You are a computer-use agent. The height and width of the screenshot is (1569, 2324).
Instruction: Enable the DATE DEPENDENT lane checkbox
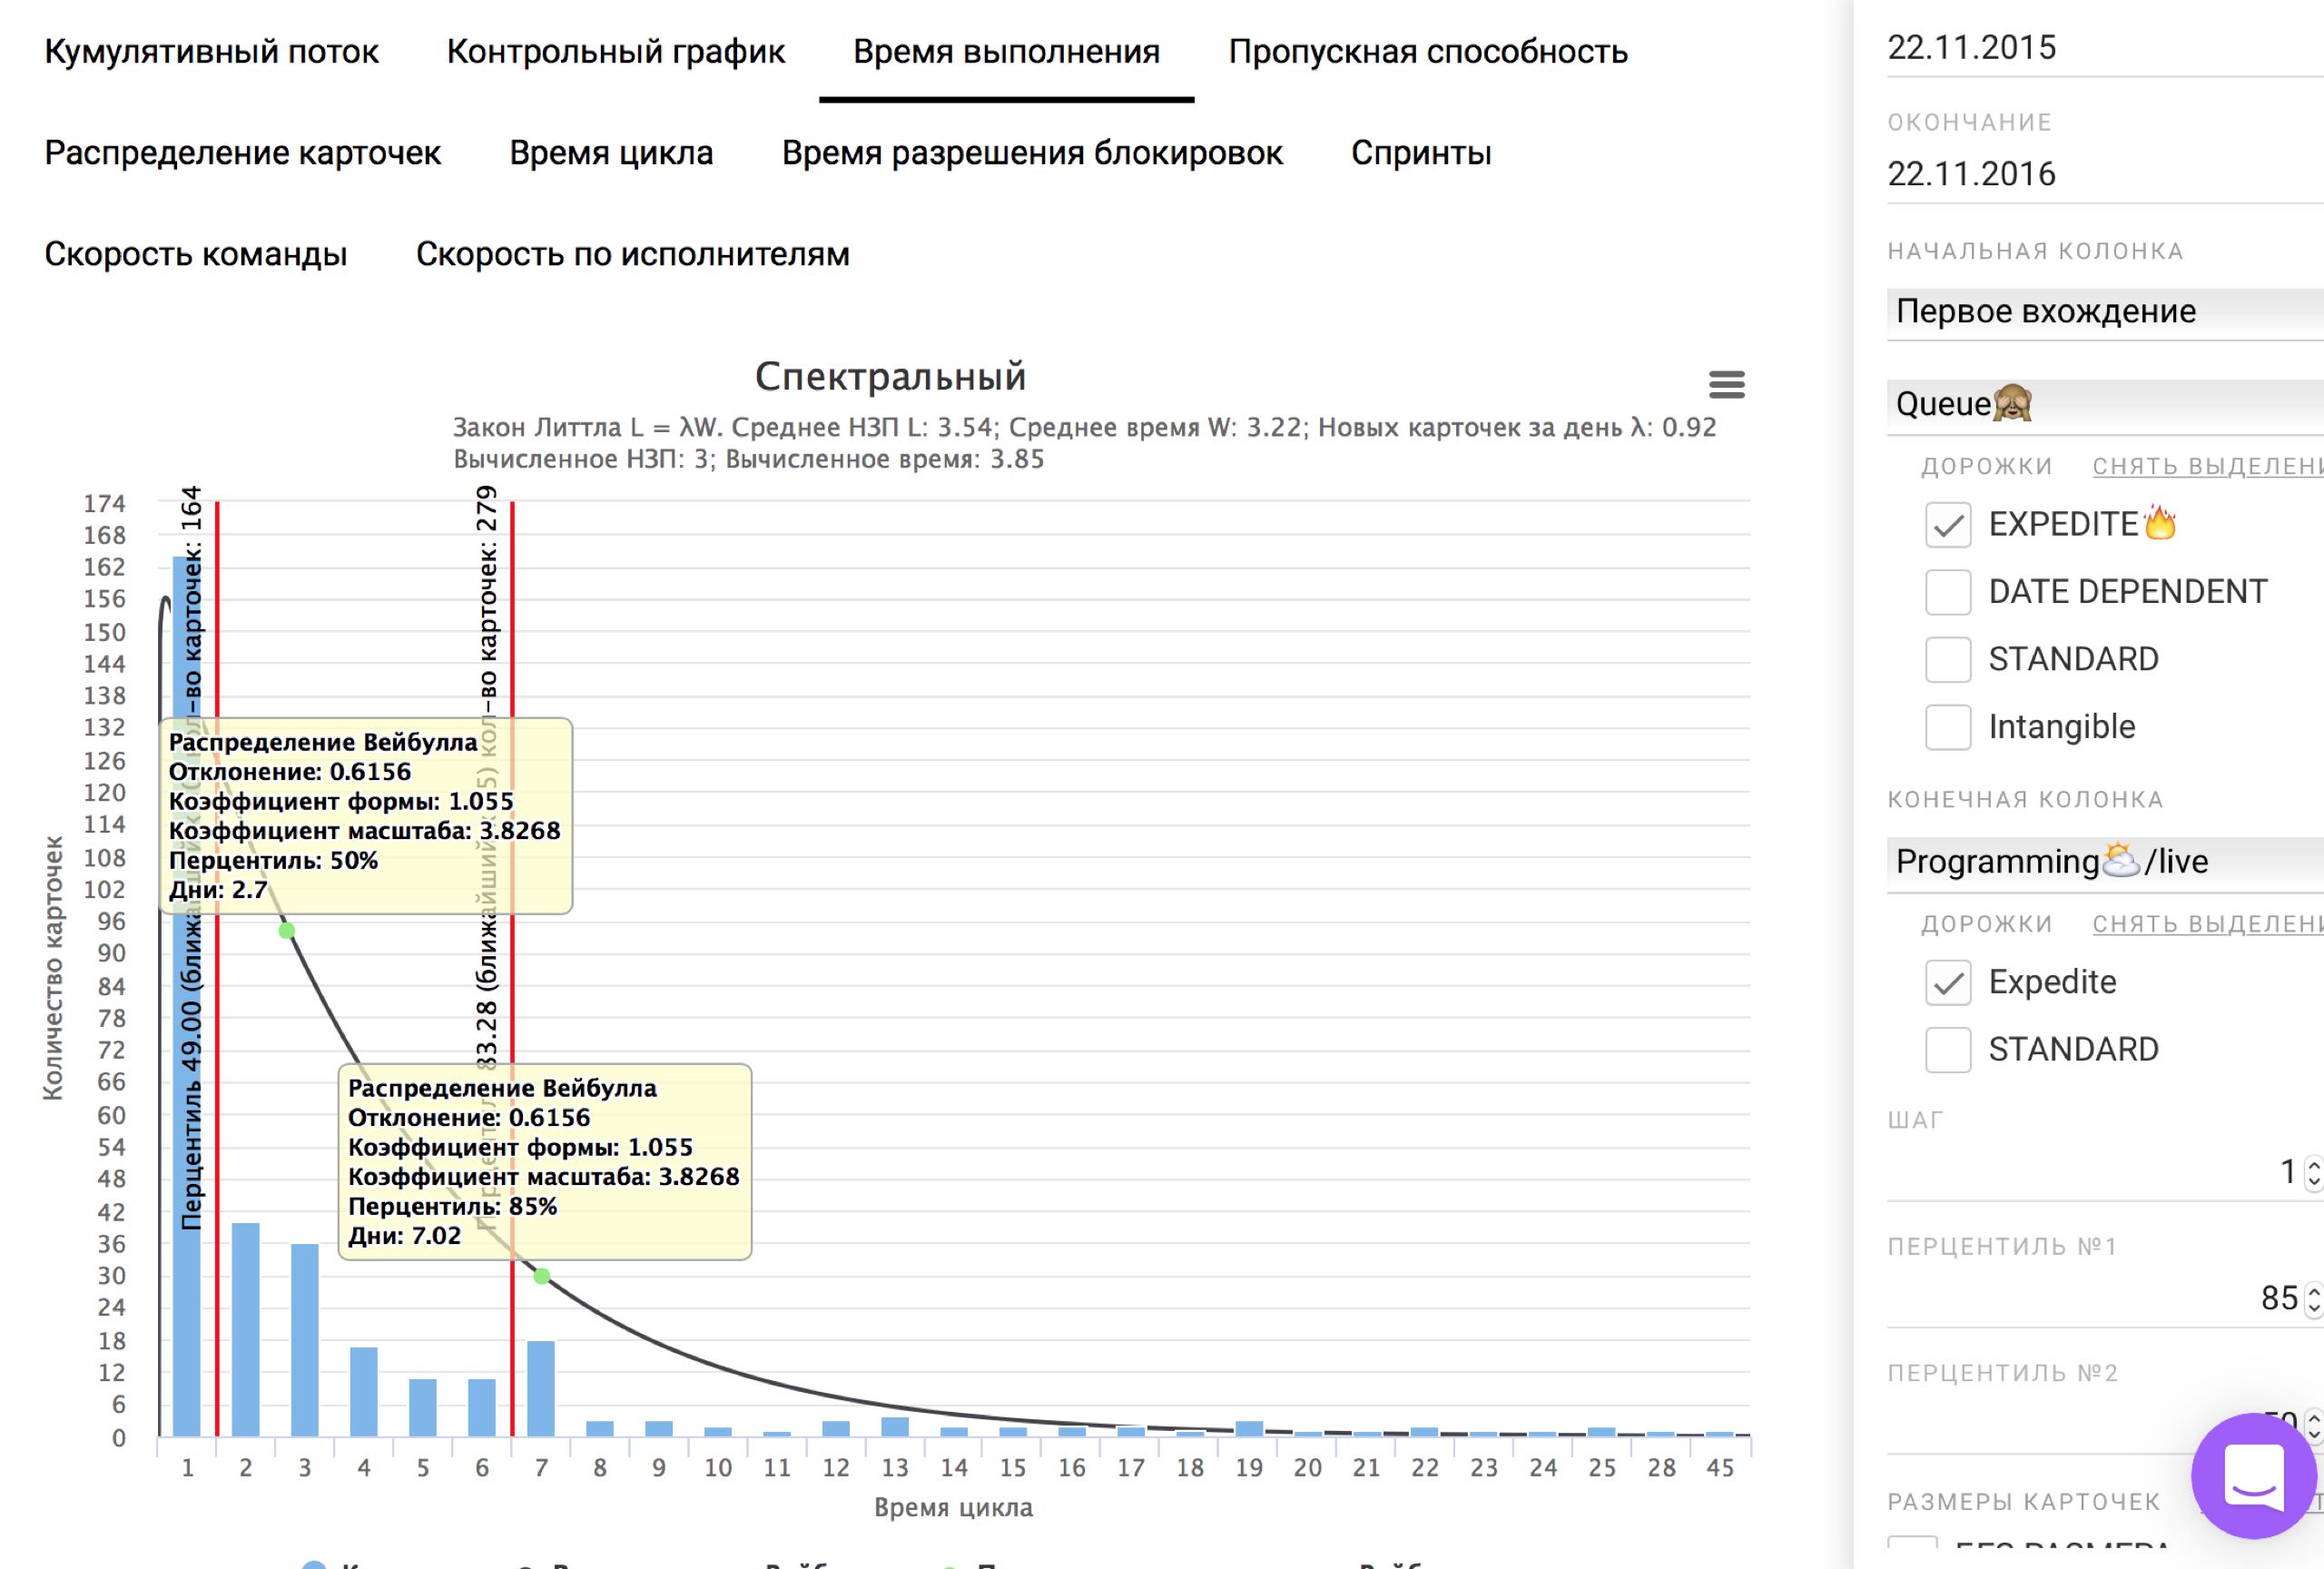pos(1947,592)
